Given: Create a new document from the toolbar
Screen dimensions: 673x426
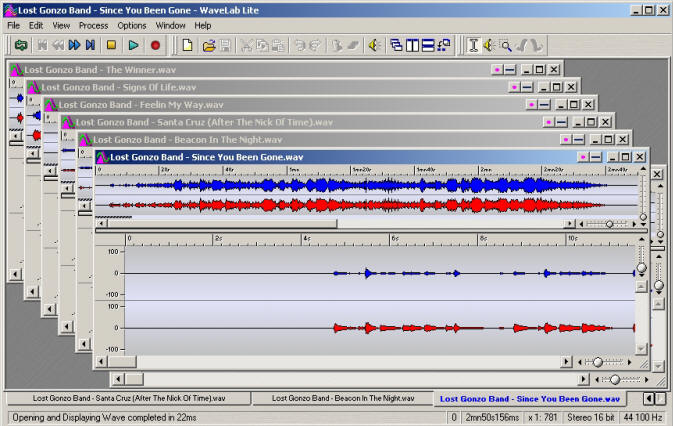Looking at the screenshot, I should (x=187, y=45).
